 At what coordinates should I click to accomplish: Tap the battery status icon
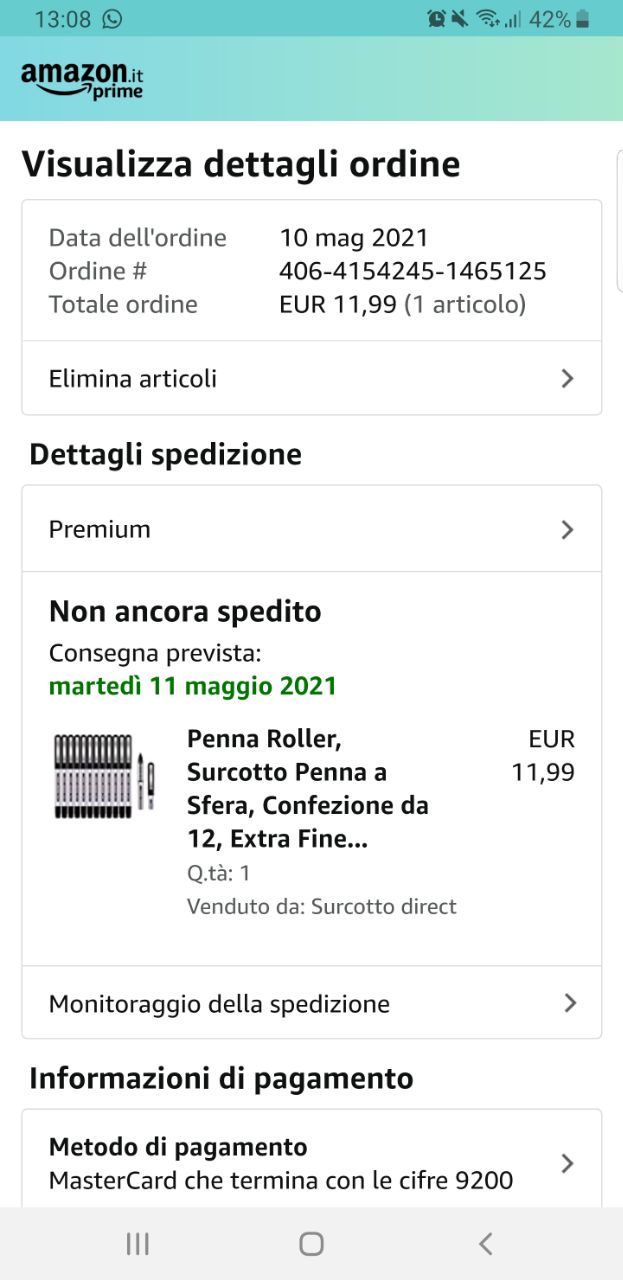coord(583,19)
